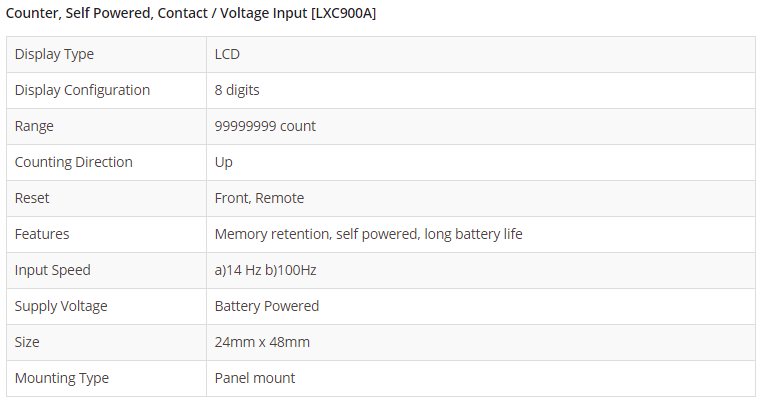Select the Reset row label
Screen dimensions: 762x404
click(x=32, y=198)
